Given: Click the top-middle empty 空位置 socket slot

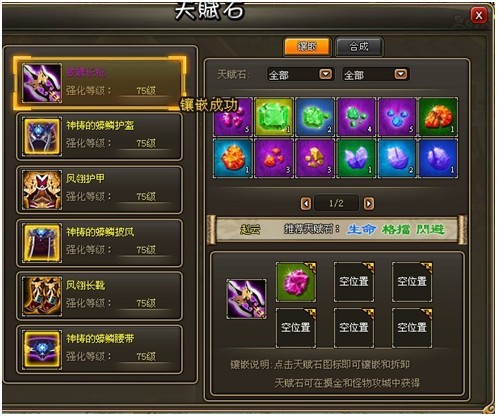Looking at the screenshot, I should 354,282.
